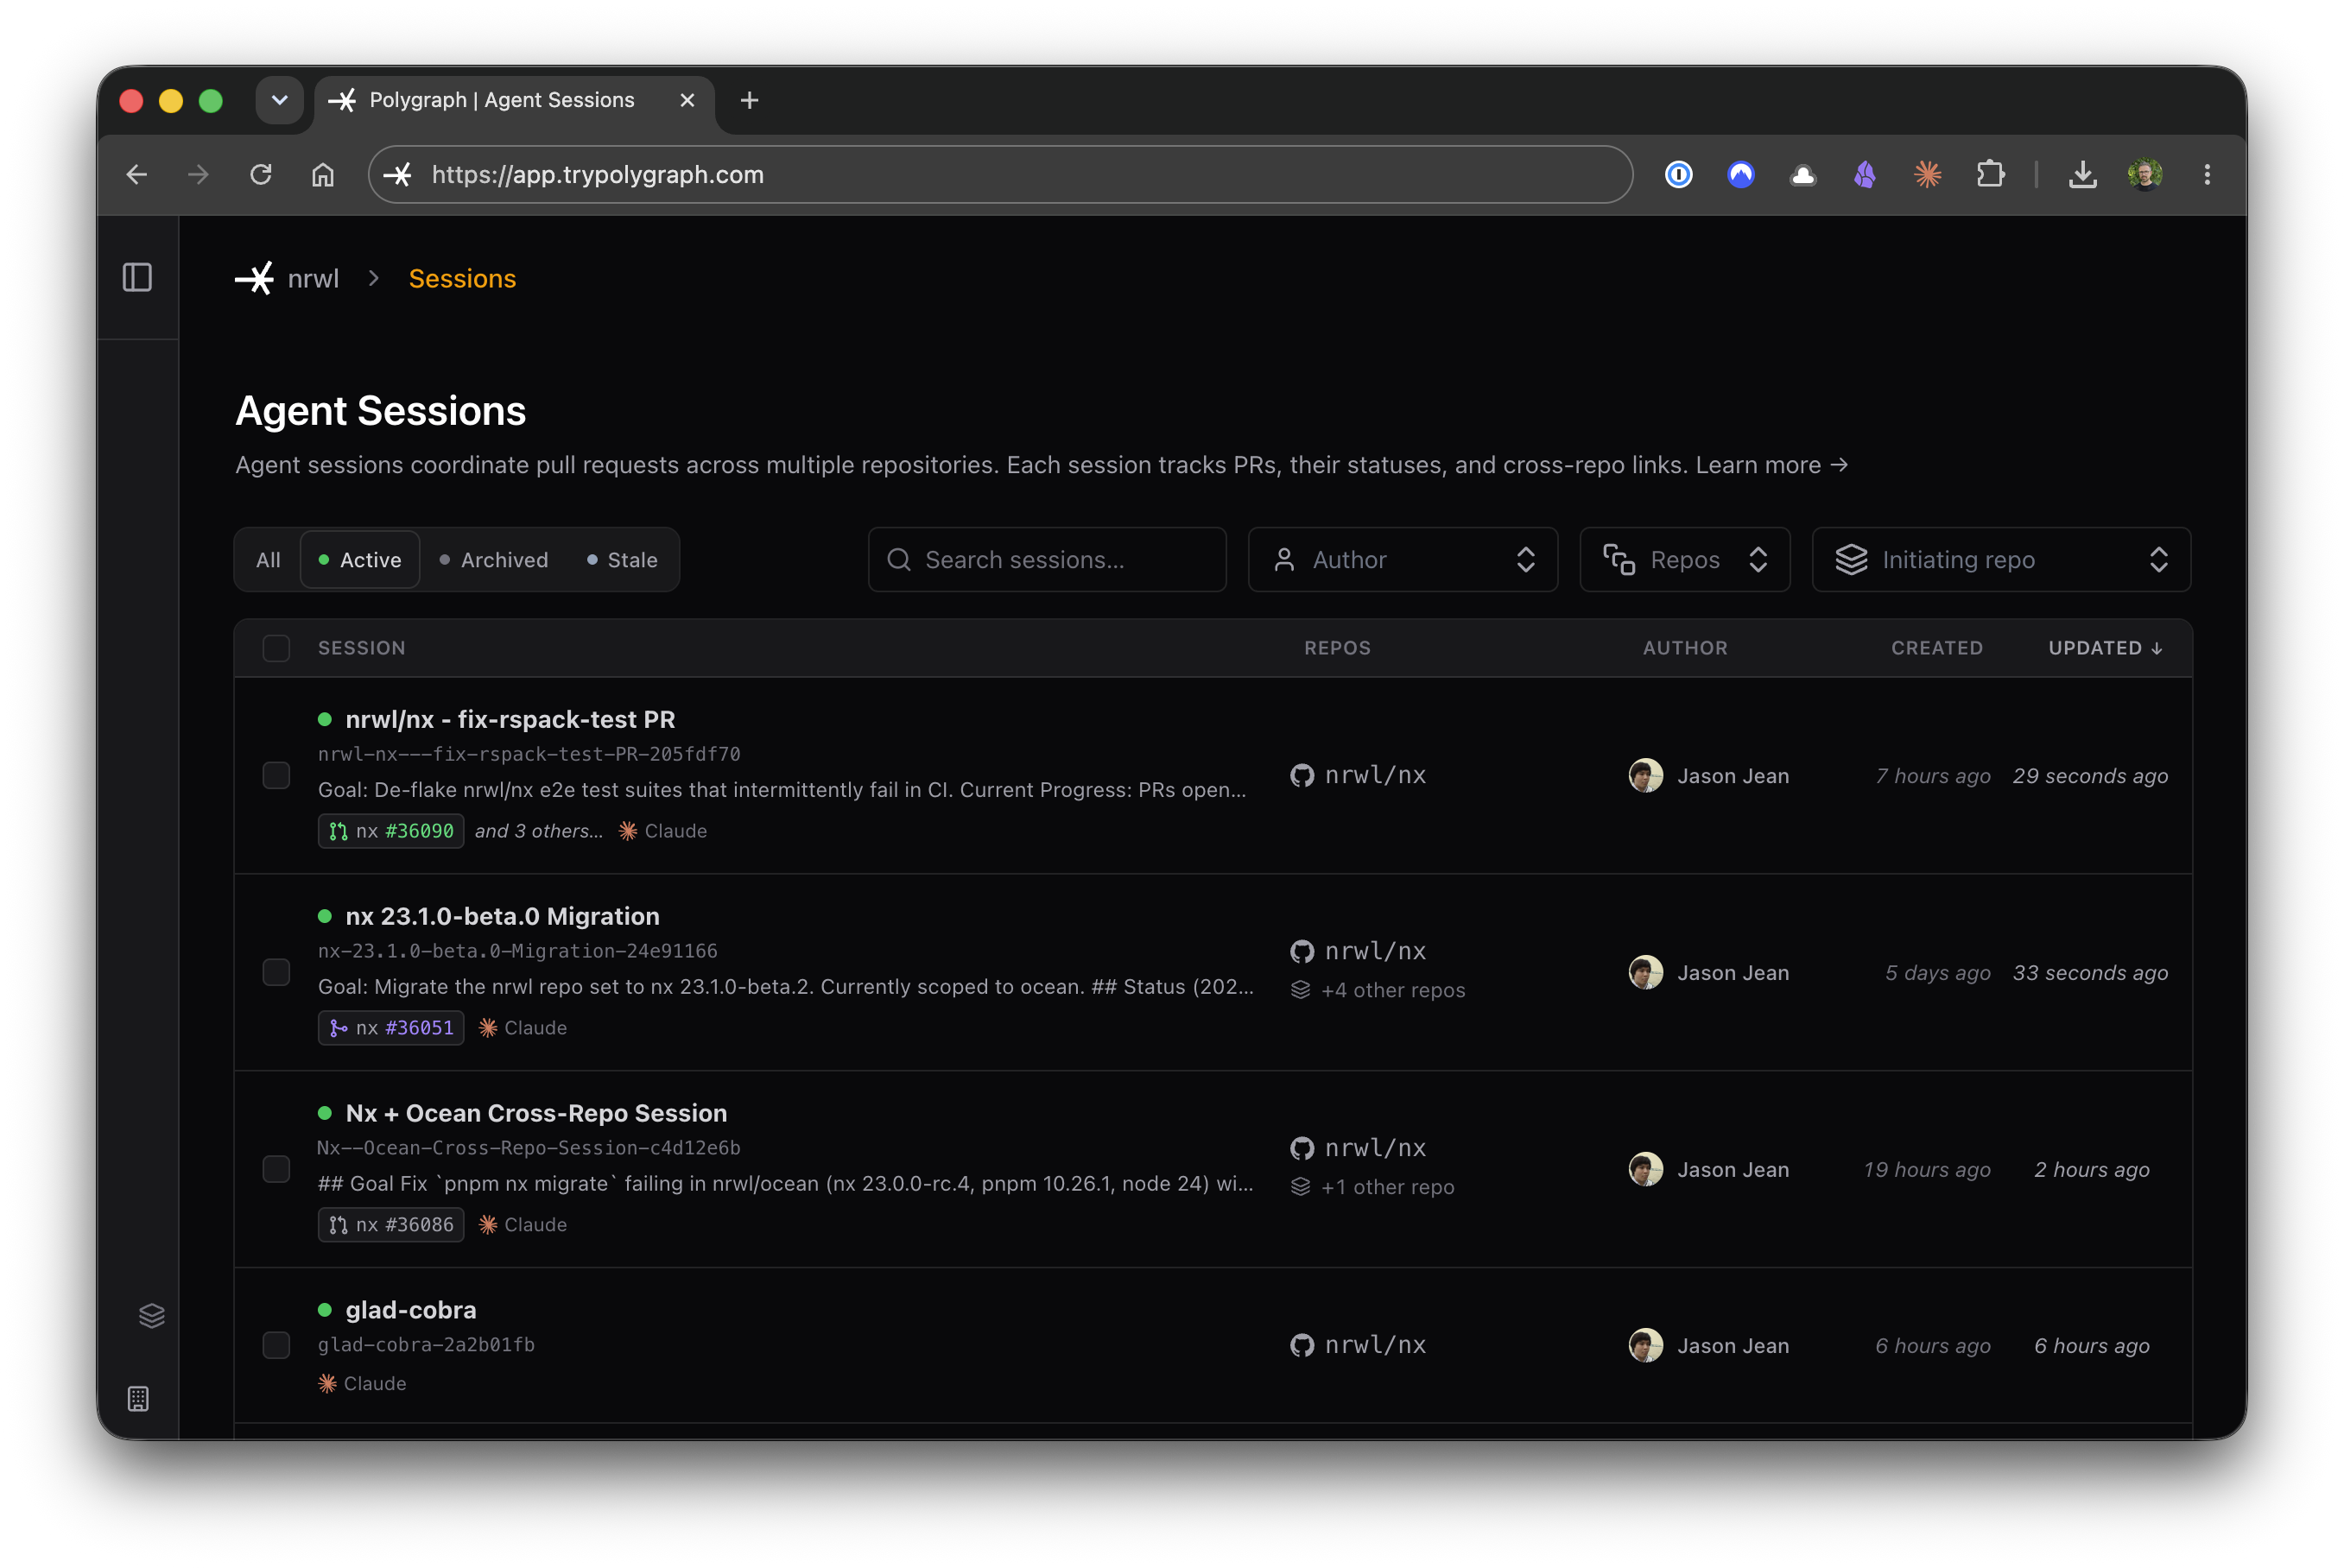Click the search magnifier icon

[x=899, y=560]
